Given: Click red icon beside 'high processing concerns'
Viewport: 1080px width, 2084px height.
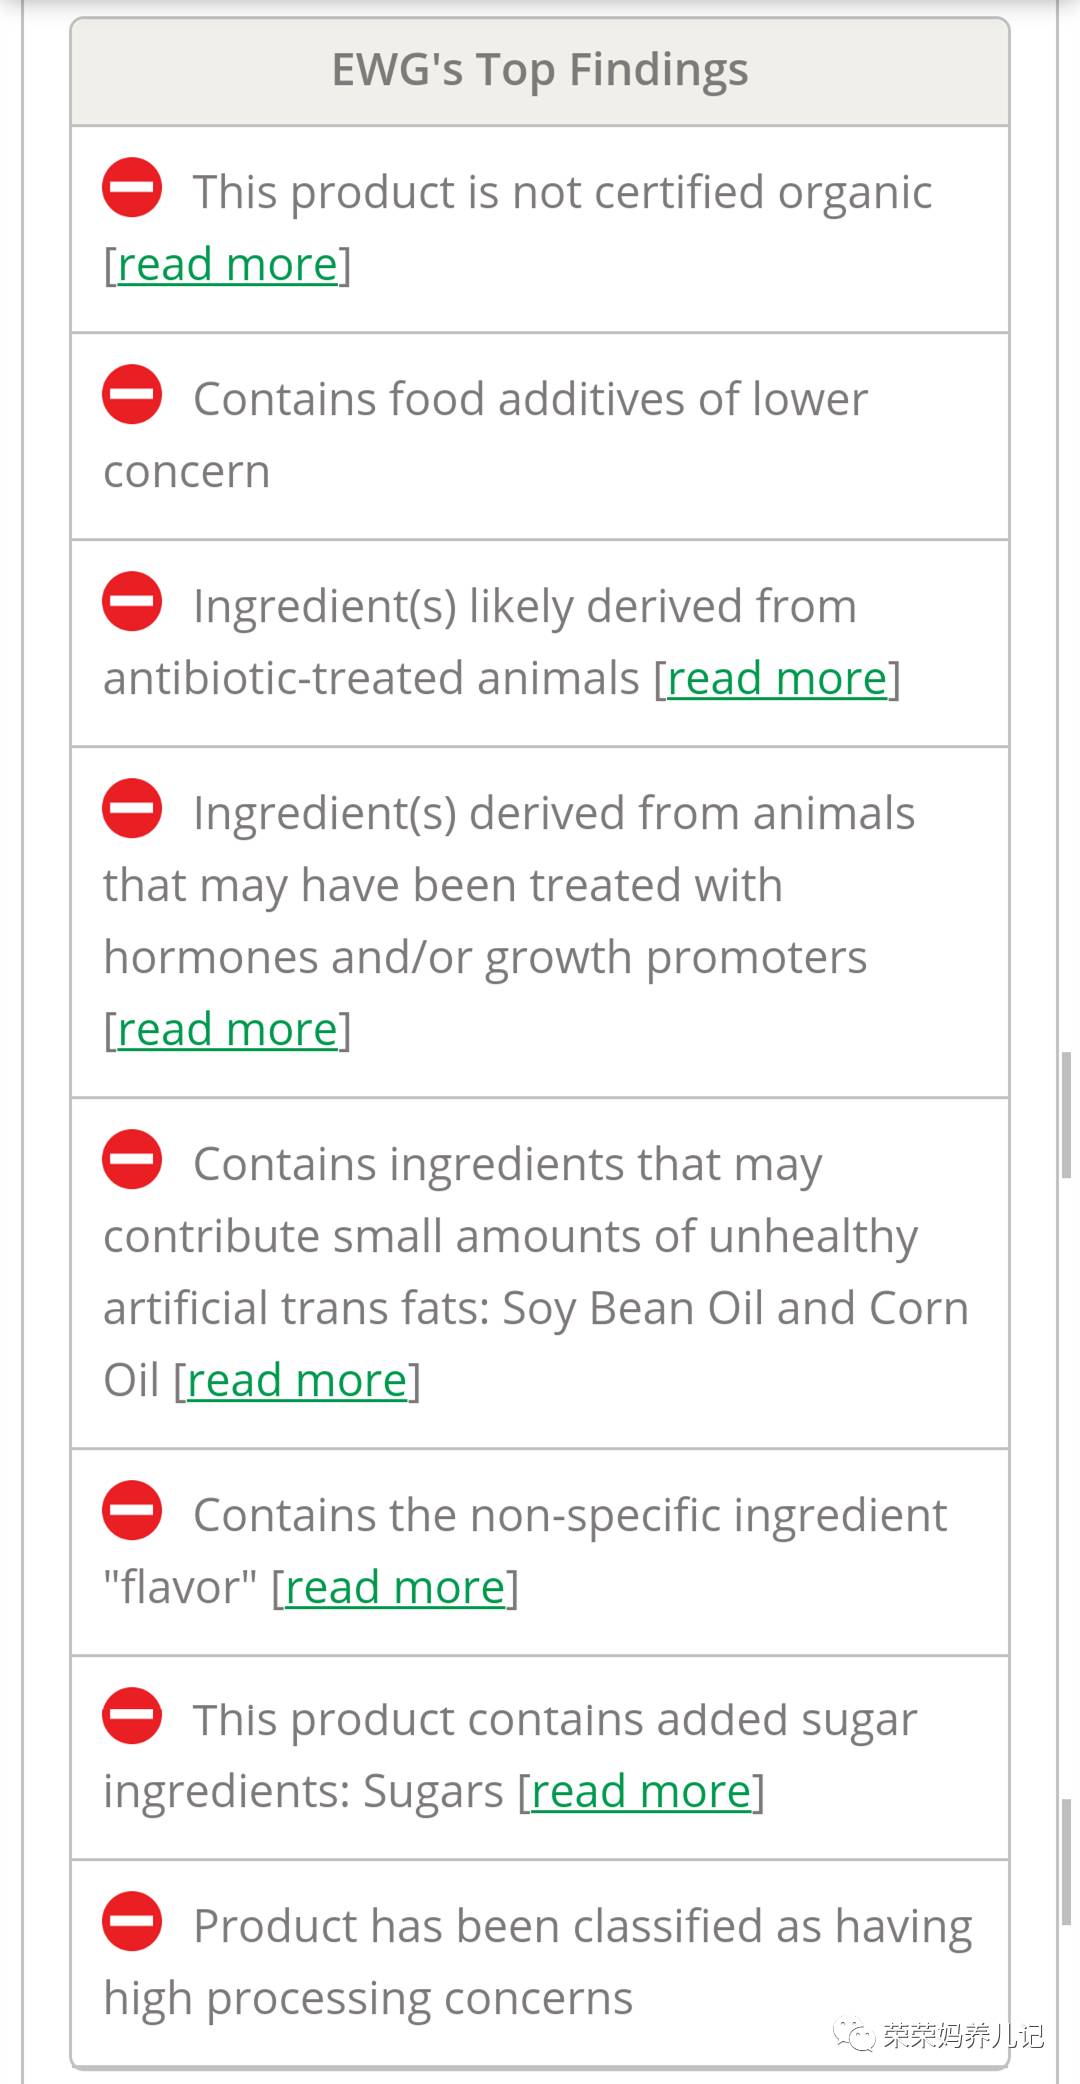Looking at the screenshot, I should click(132, 1921).
